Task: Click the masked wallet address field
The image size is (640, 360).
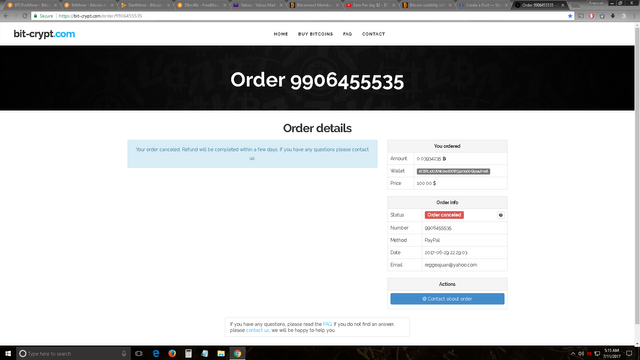Action: [453, 171]
